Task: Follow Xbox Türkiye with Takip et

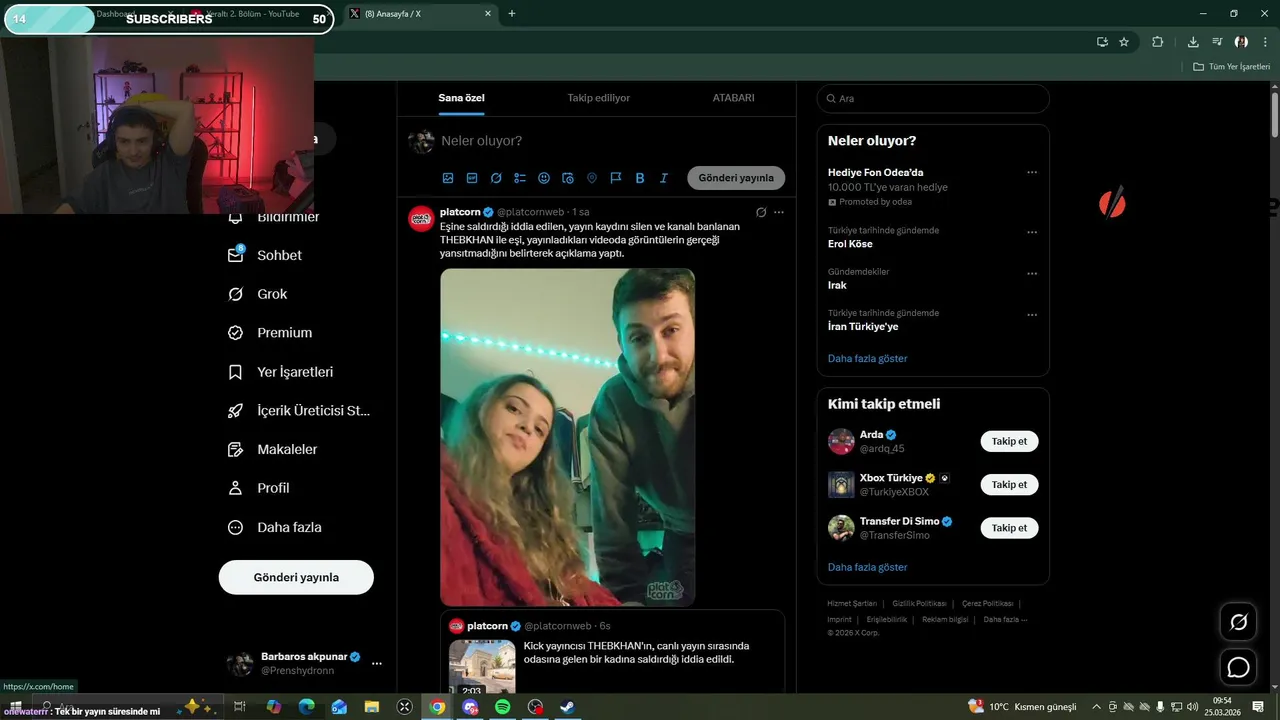Action: click(1009, 484)
